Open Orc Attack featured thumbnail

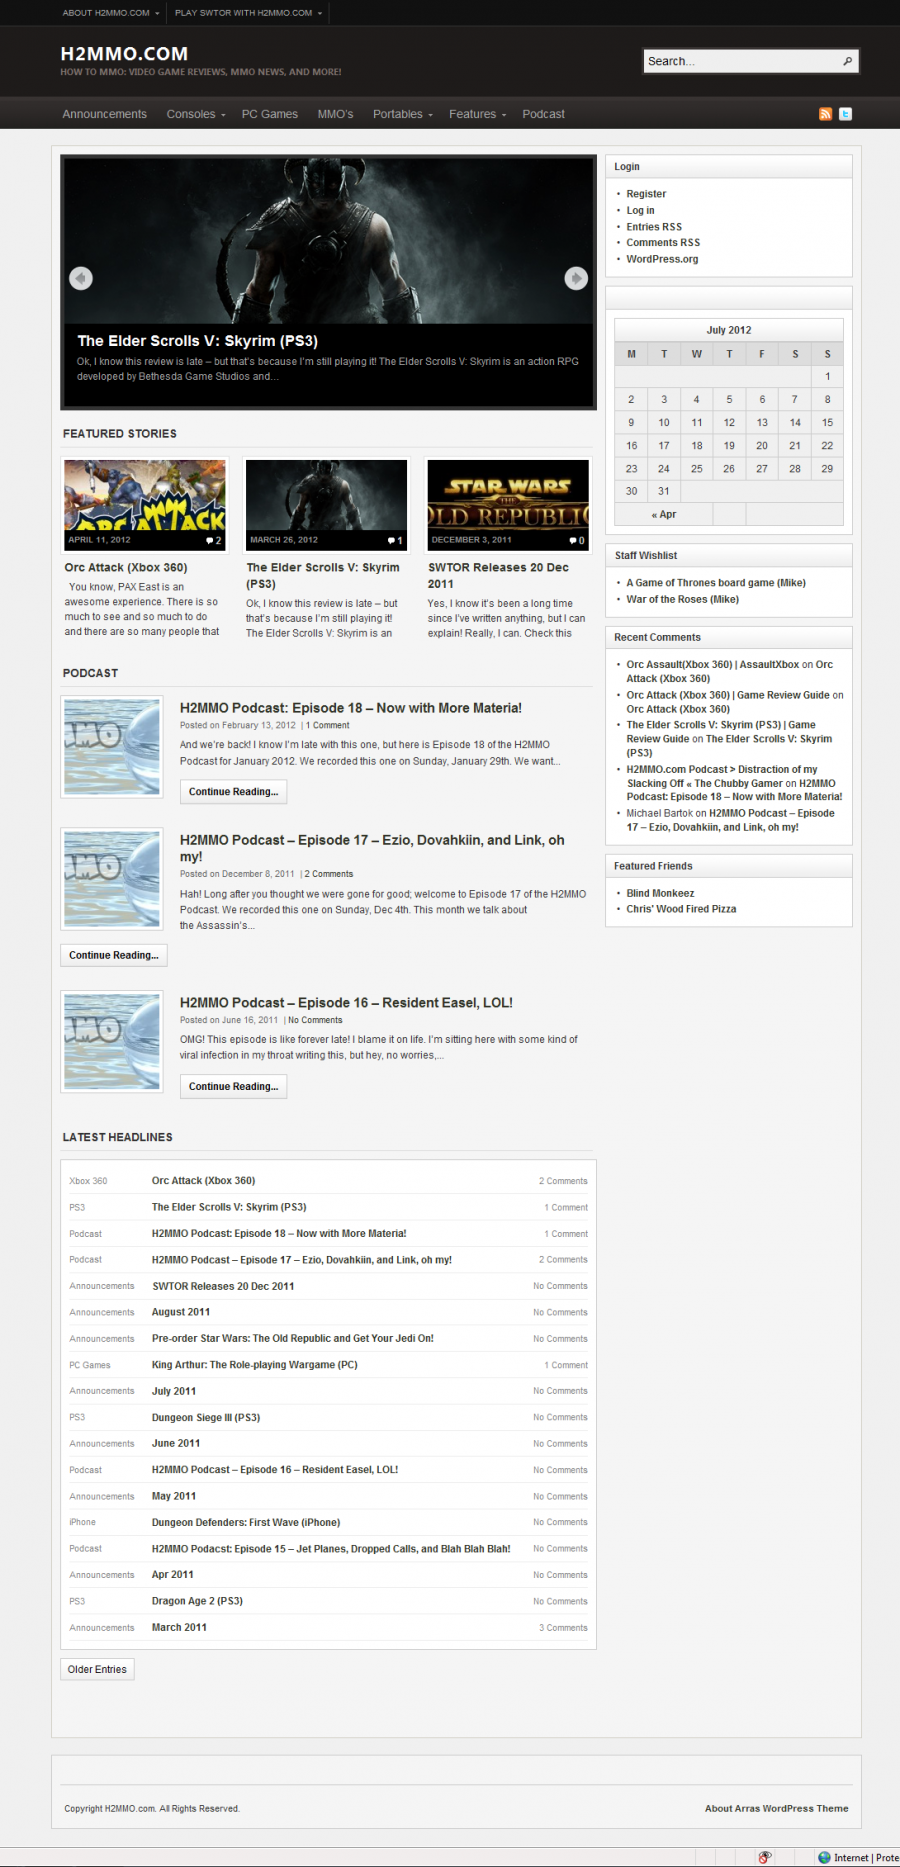tap(145, 505)
